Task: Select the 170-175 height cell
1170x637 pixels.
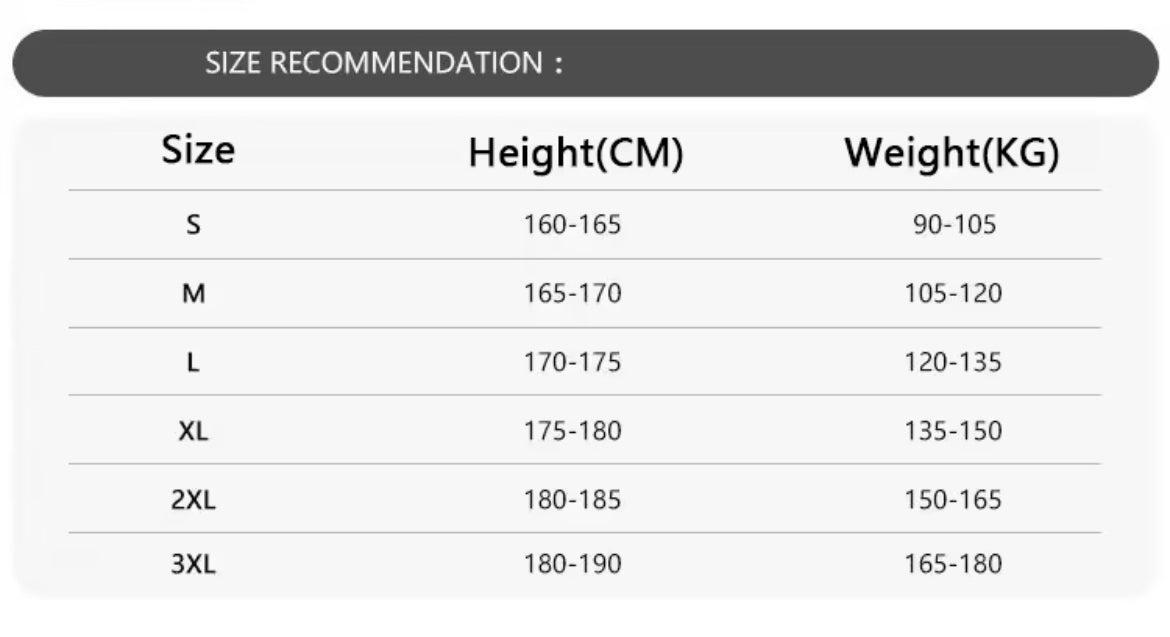Action: click(x=572, y=363)
